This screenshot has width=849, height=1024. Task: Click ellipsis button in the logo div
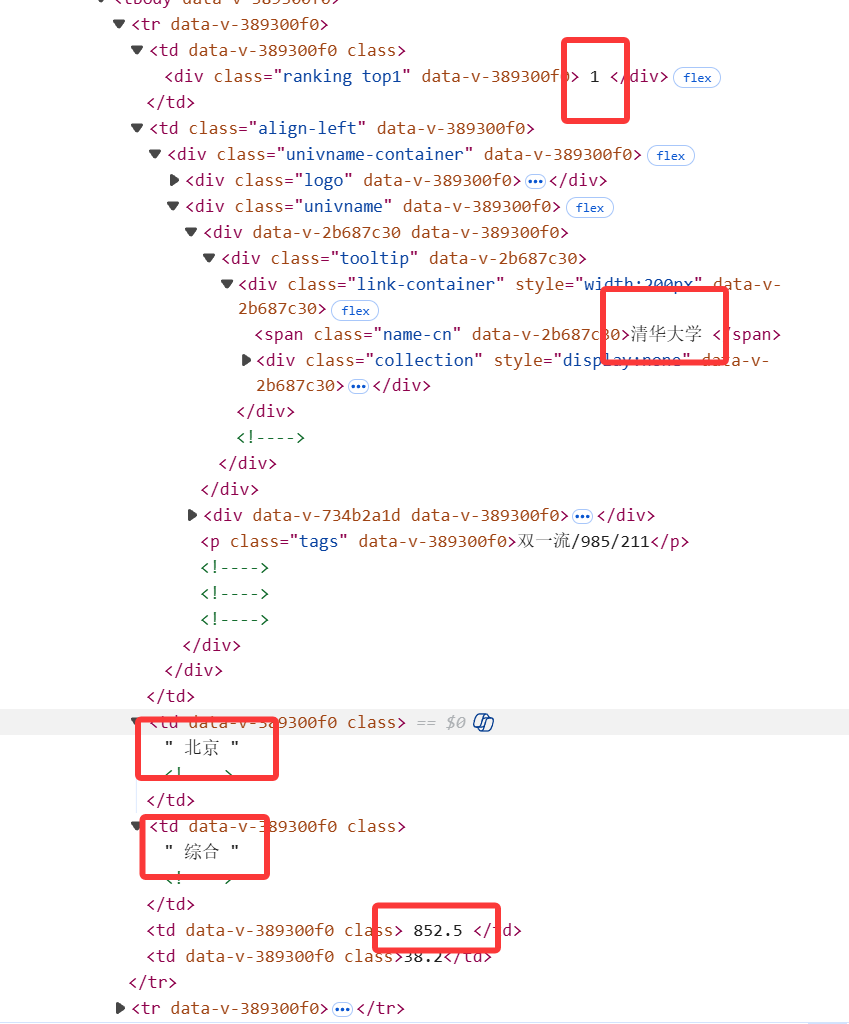click(535, 181)
